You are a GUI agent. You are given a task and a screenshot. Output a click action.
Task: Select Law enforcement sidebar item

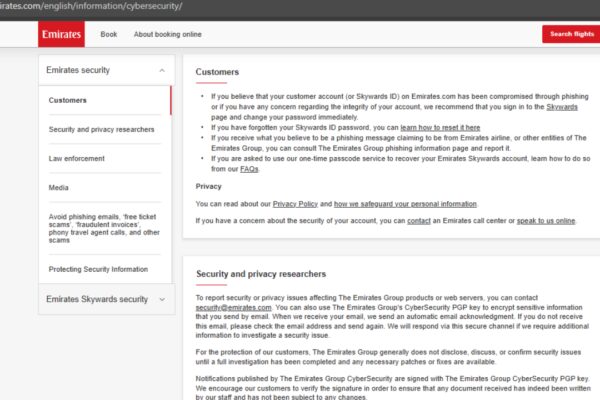75,158
